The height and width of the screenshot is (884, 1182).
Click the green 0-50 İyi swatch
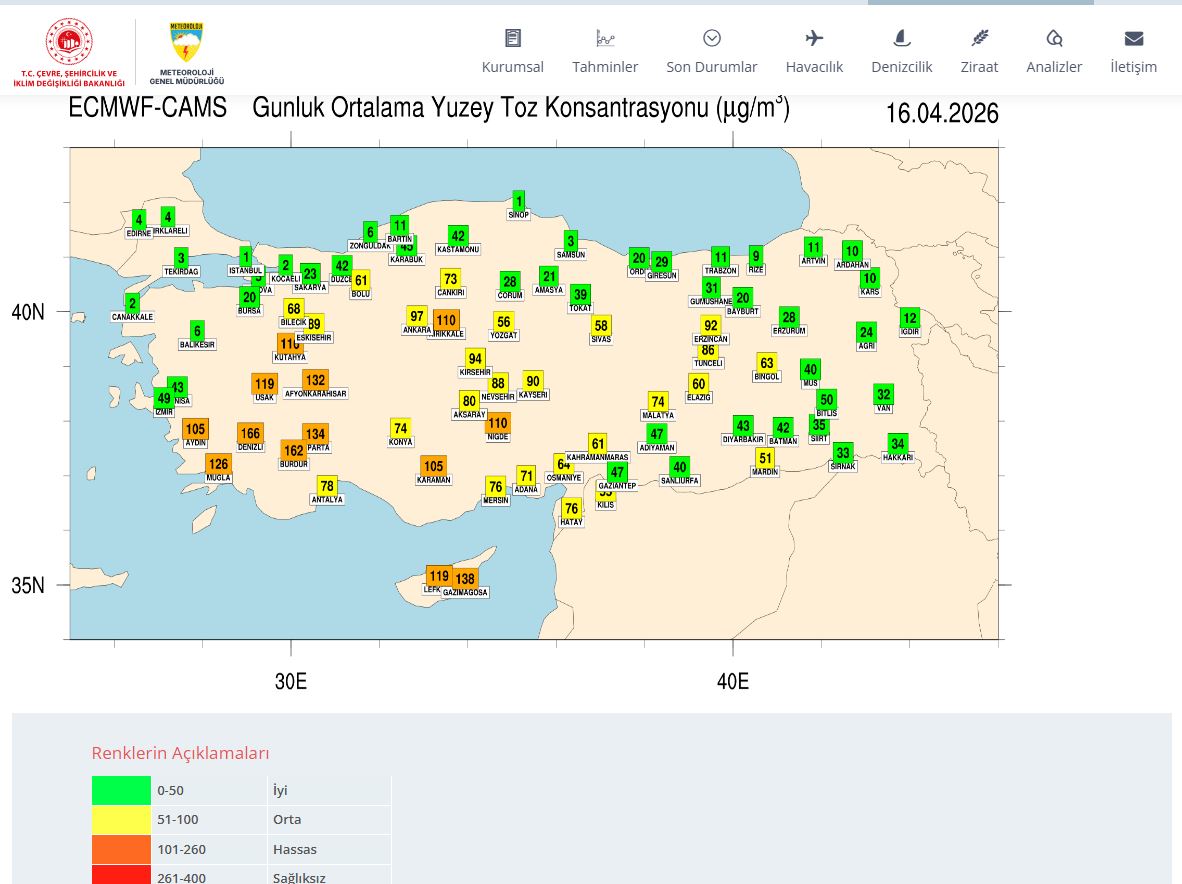[121, 791]
